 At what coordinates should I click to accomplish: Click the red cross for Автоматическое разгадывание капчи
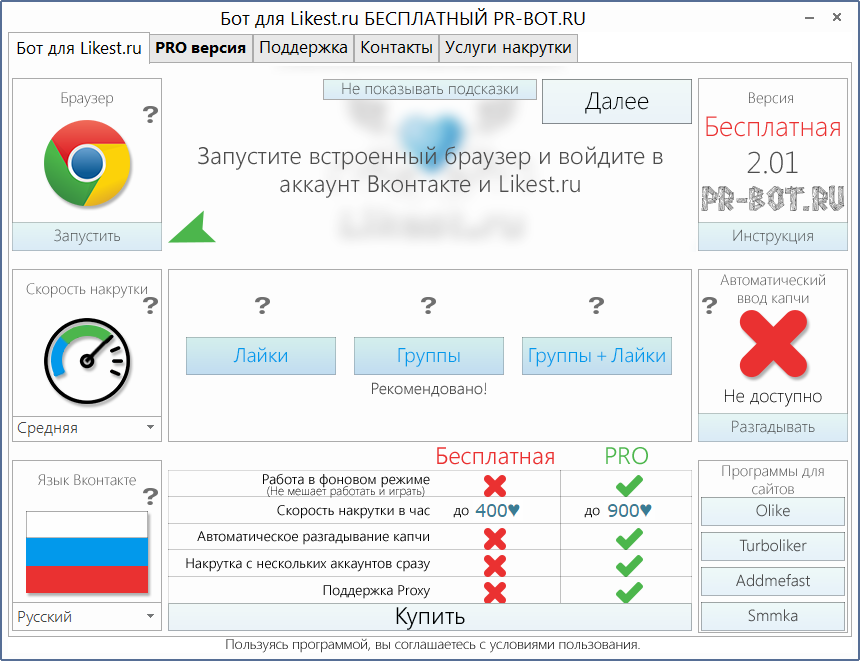tap(495, 538)
